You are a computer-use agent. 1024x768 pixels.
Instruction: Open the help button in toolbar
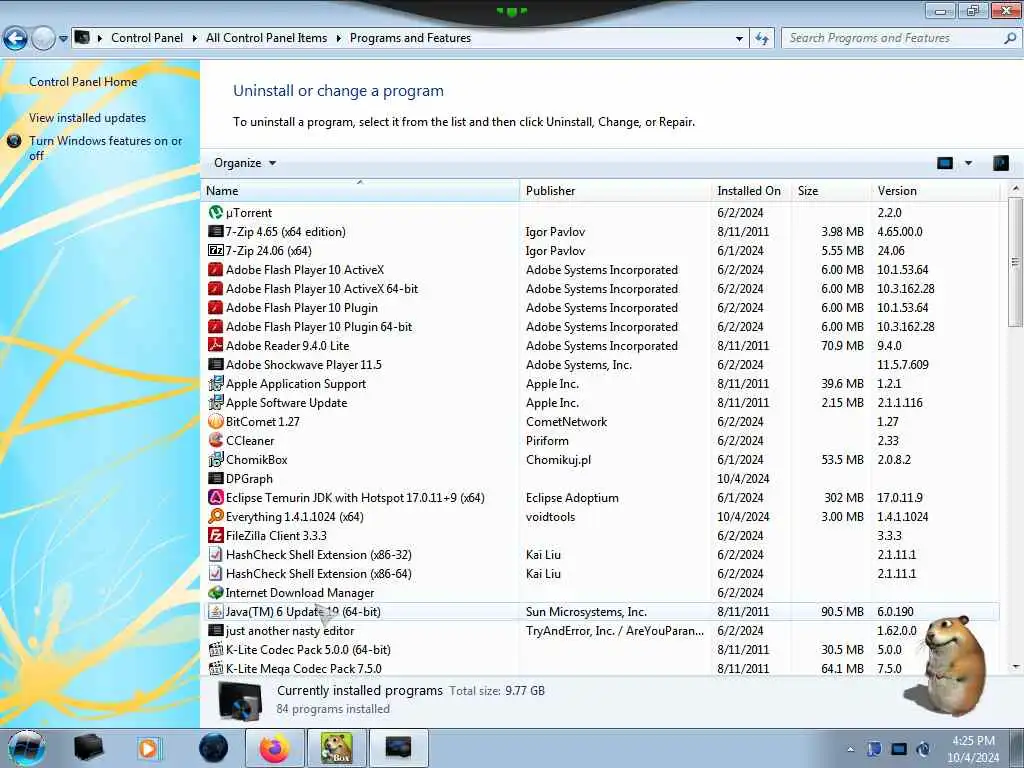tap(1000, 163)
